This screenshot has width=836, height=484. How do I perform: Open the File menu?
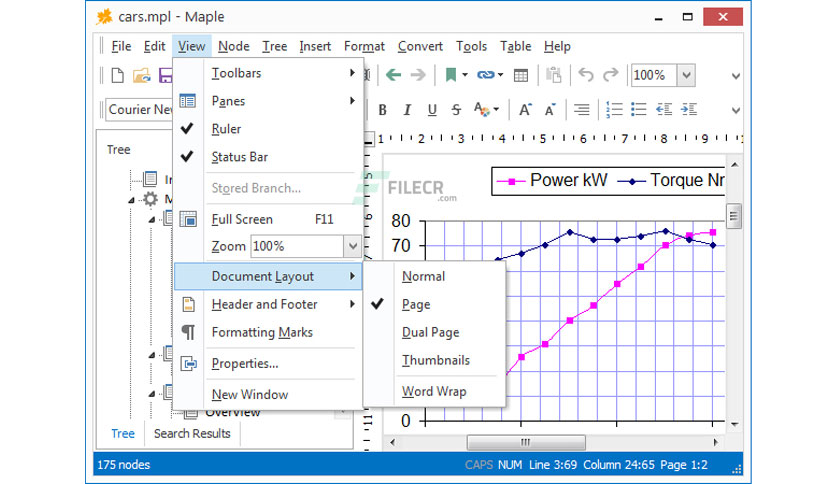(121, 46)
